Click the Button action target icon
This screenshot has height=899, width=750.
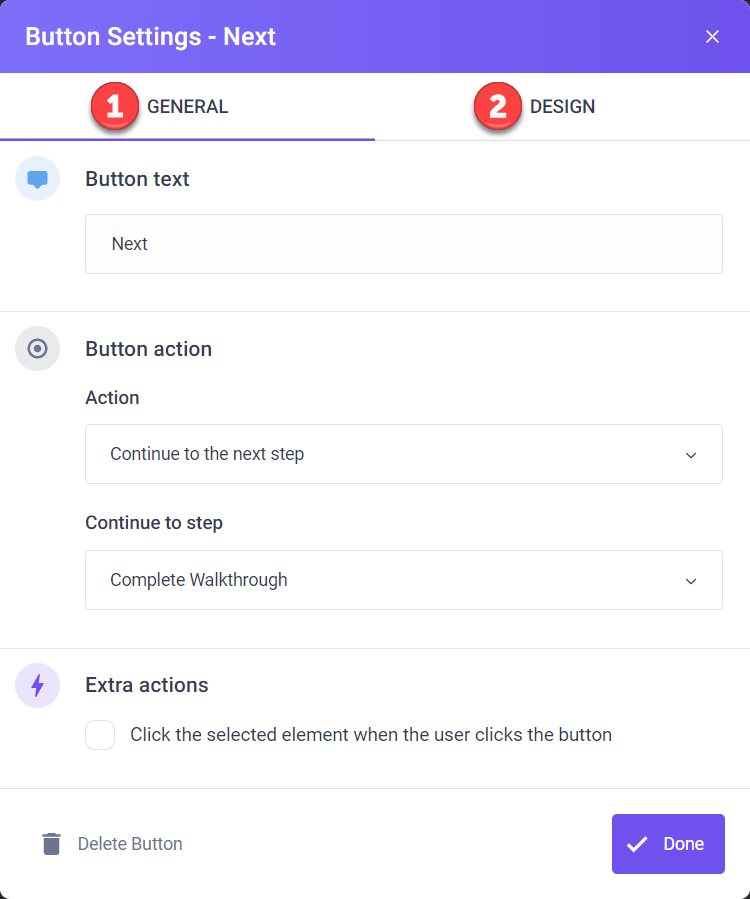pos(37,349)
